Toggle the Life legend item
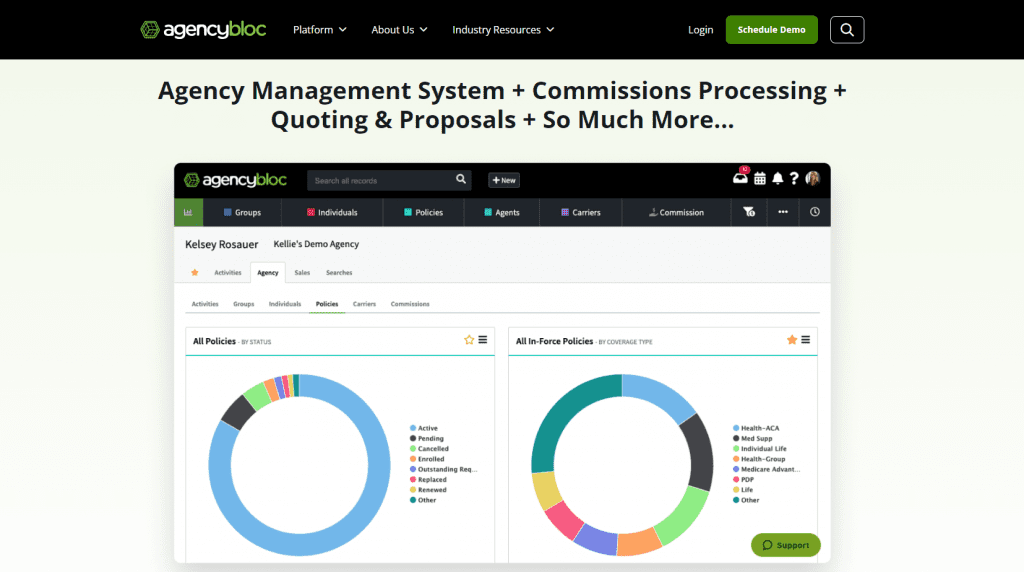Screen dimensions: 1024x572 pos(743,490)
